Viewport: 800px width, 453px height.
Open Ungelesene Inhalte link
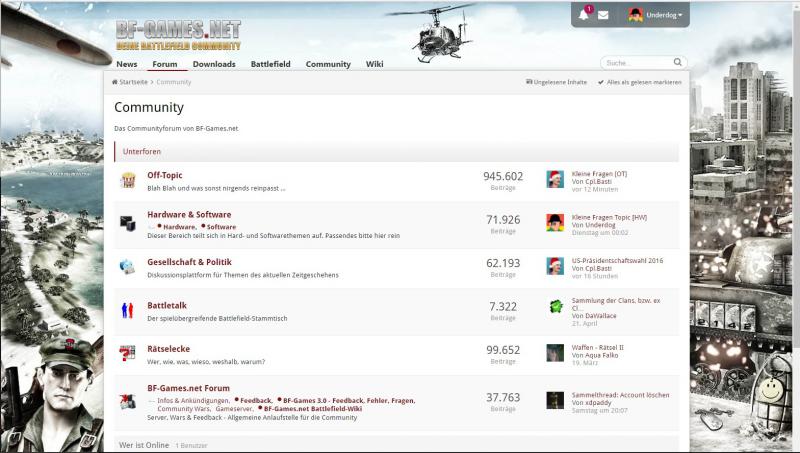click(556, 82)
